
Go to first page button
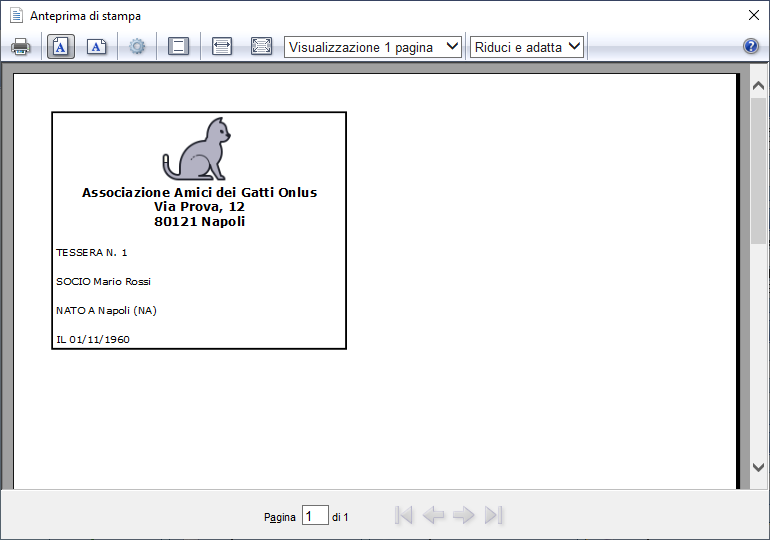[x=404, y=515]
